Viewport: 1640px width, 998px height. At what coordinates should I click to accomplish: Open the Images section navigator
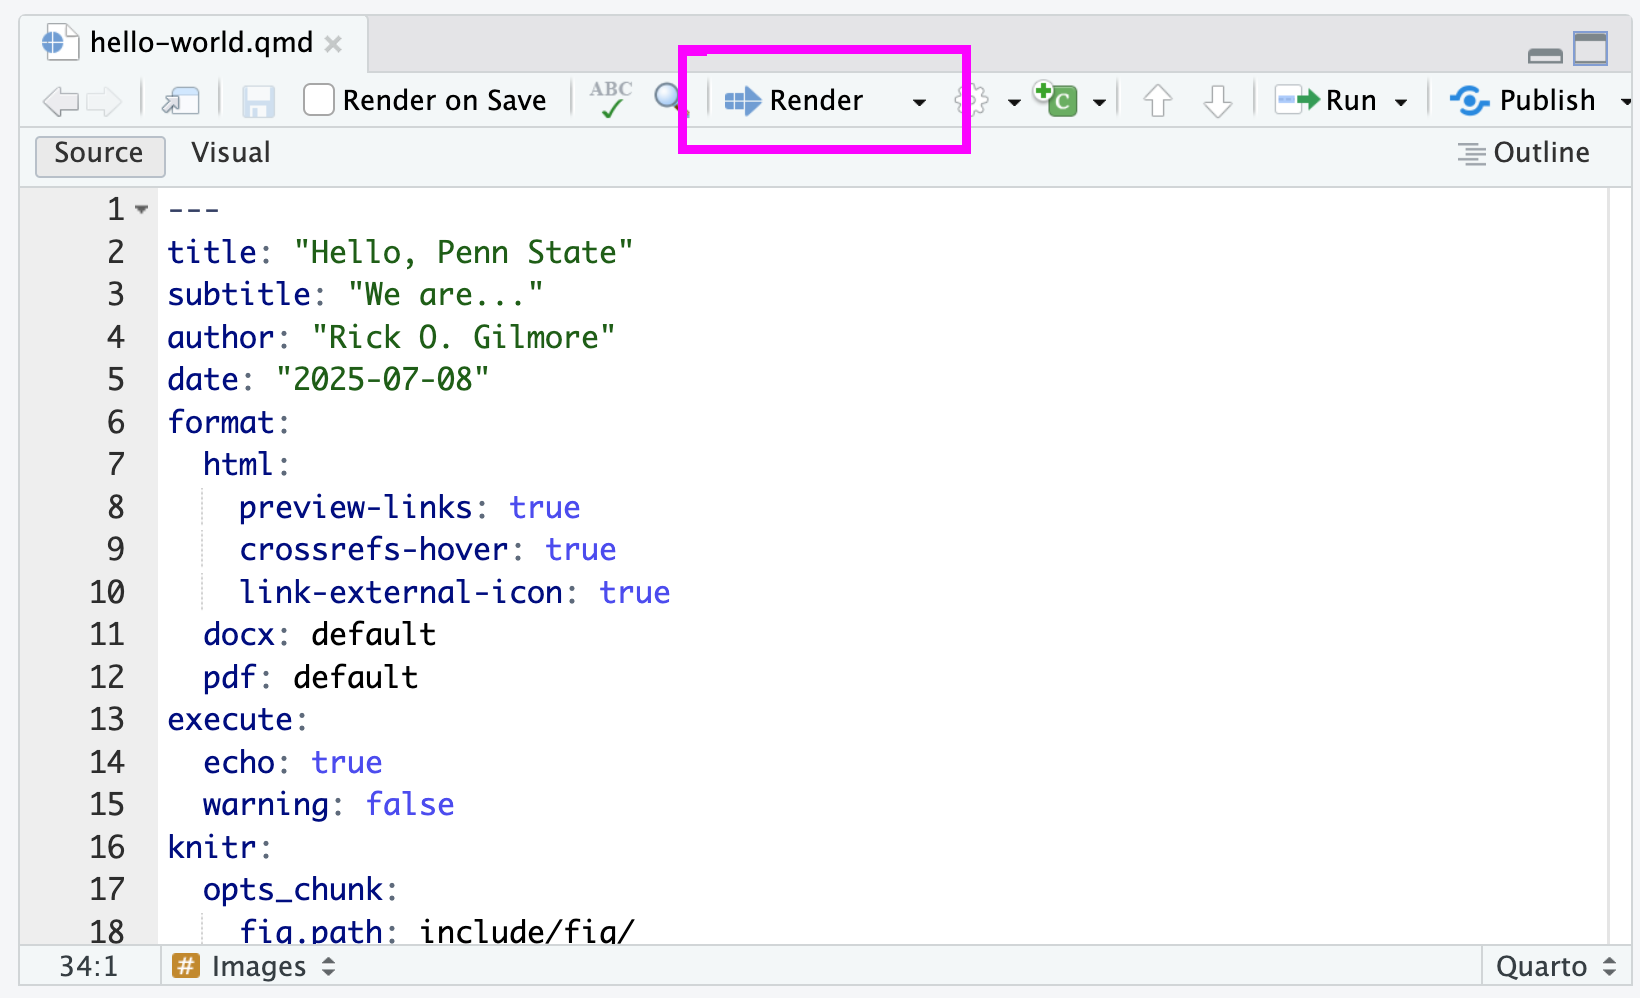point(257,967)
